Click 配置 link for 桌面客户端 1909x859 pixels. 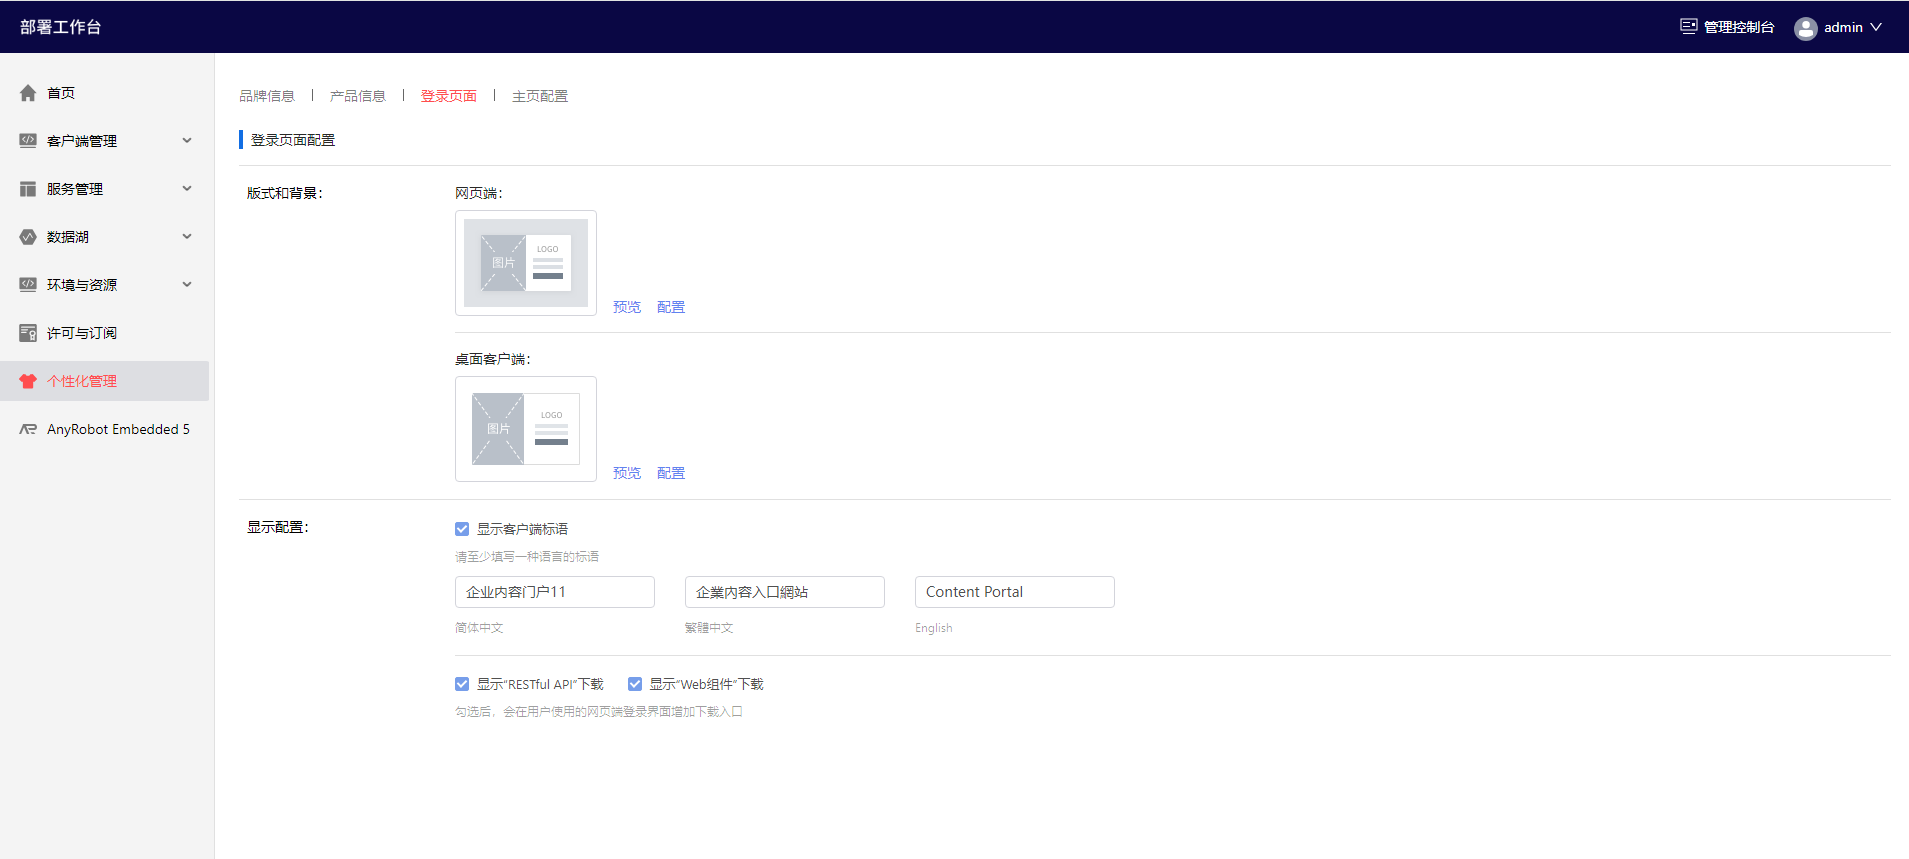[x=671, y=473]
